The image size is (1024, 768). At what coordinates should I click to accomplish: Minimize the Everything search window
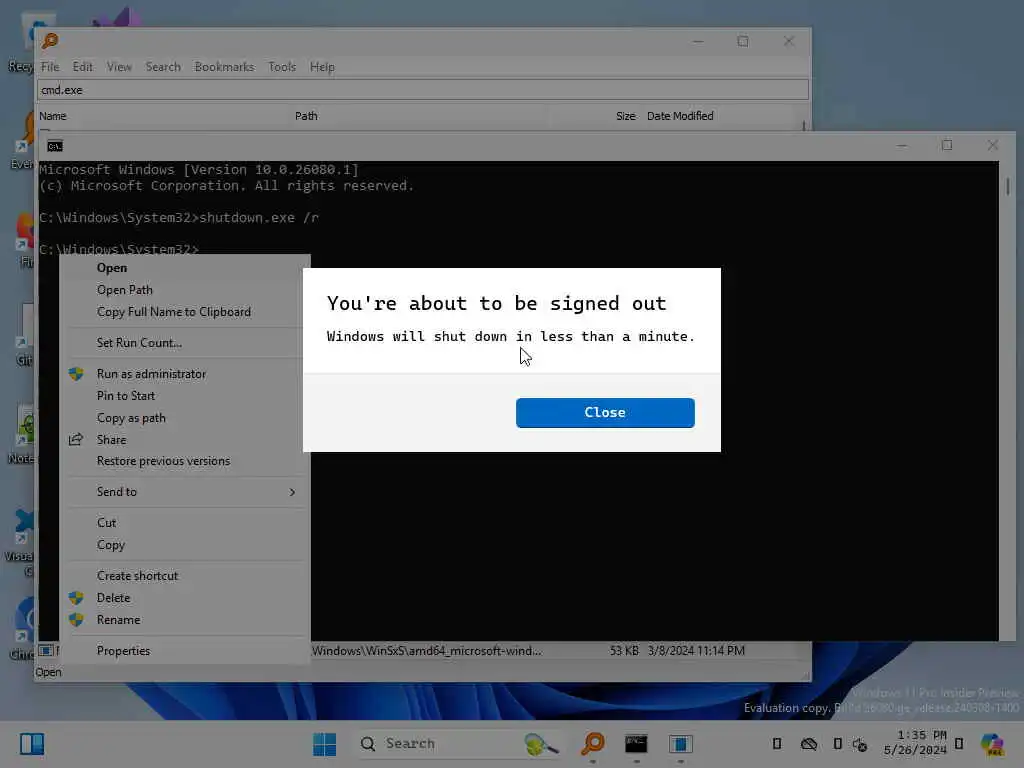tap(698, 41)
